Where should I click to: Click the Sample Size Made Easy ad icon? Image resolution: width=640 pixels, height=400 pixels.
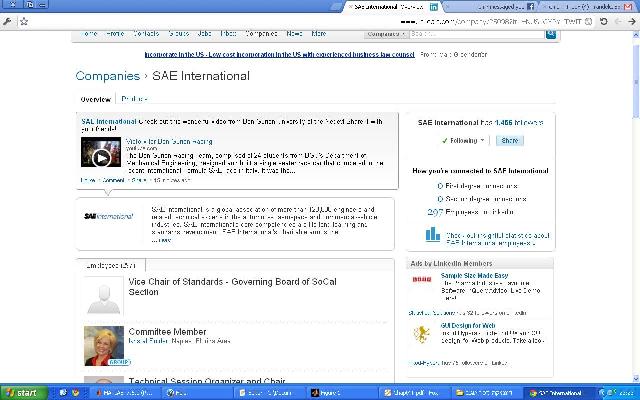(x=421, y=279)
